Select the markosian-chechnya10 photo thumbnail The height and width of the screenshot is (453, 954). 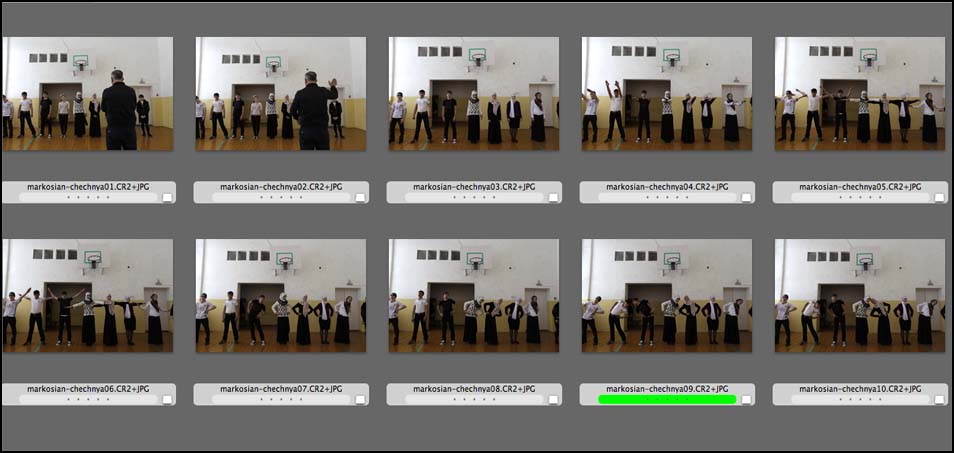[x=860, y=296]
